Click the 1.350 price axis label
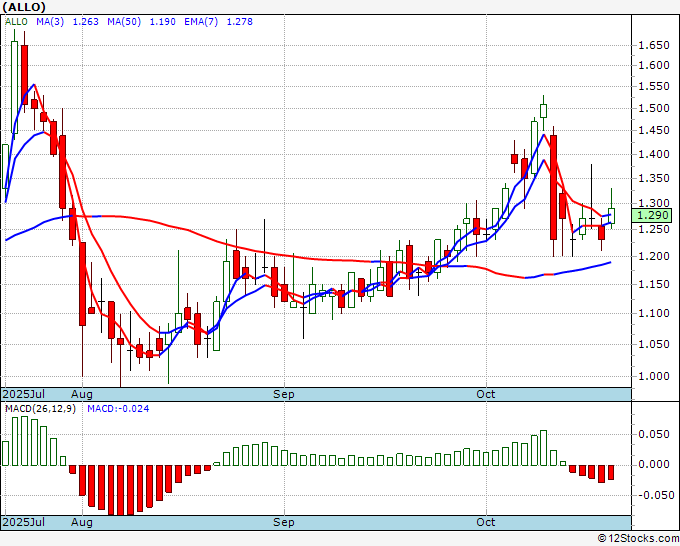680x546 pixels. (654, 178)
